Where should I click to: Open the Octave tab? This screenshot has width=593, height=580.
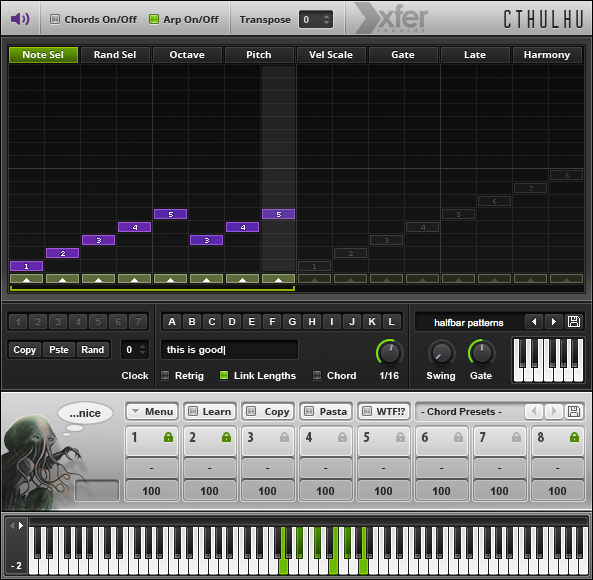187,54
